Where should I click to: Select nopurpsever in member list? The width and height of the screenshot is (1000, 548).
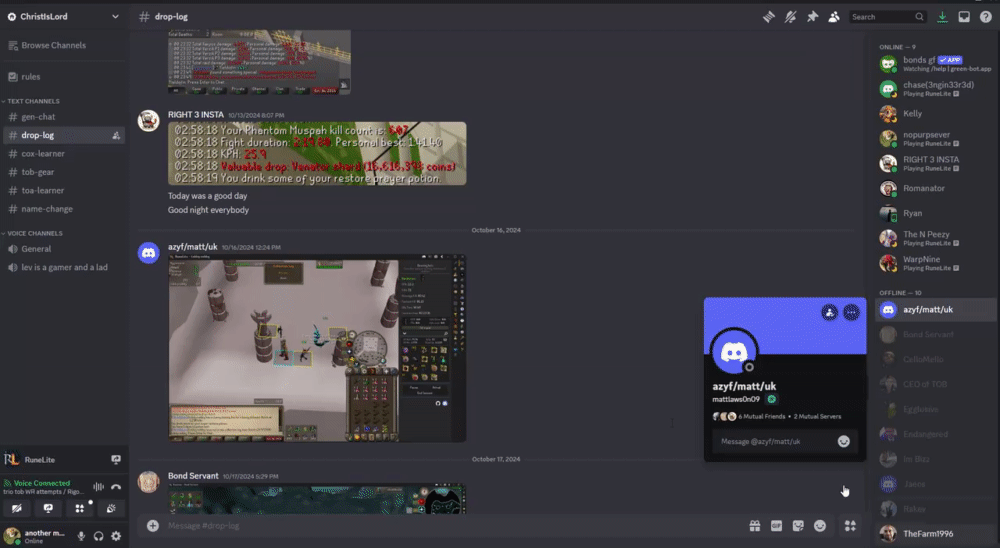936,138
